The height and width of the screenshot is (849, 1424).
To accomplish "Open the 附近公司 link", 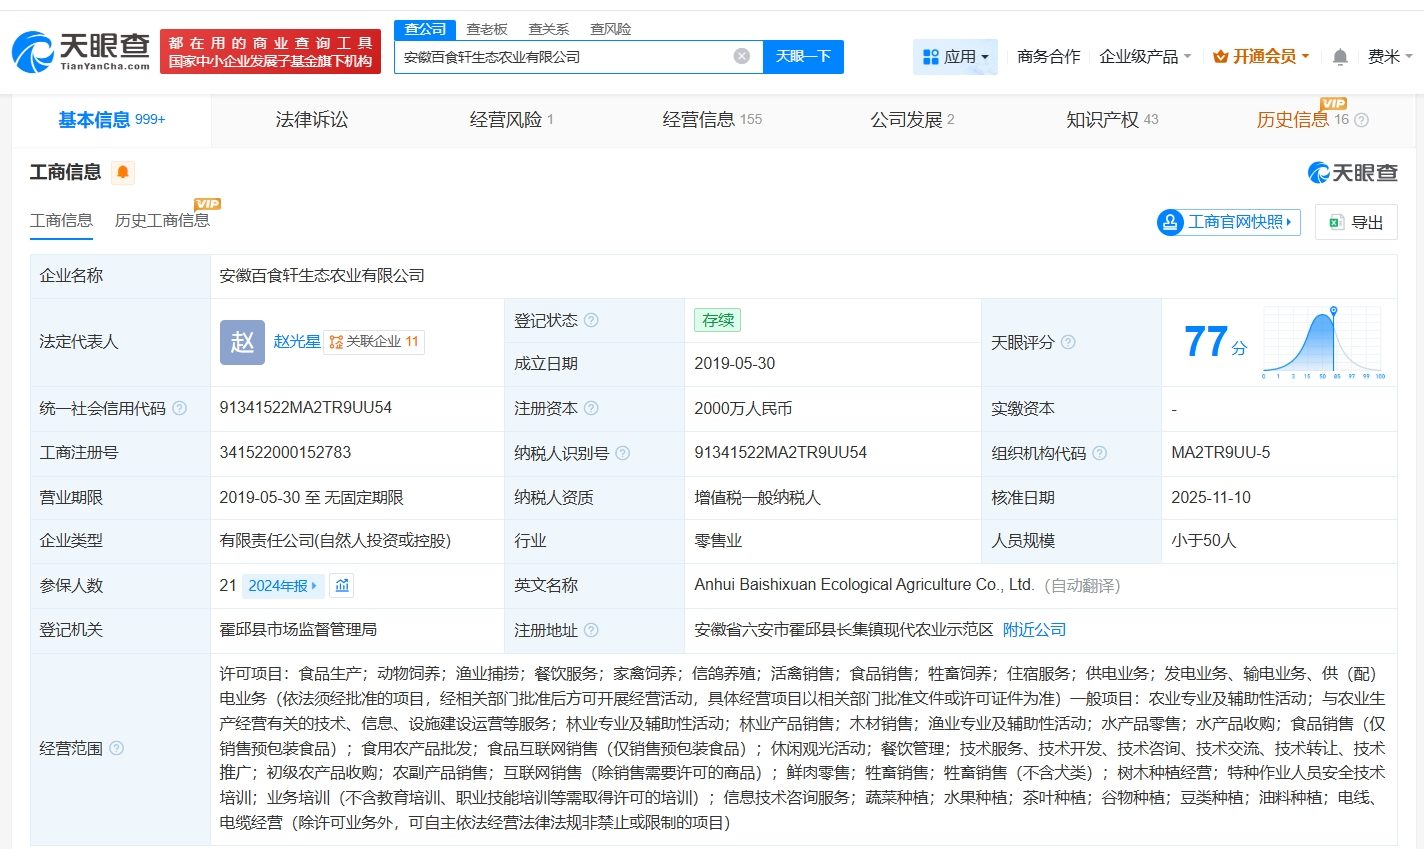I will [x=1034, y=630].
